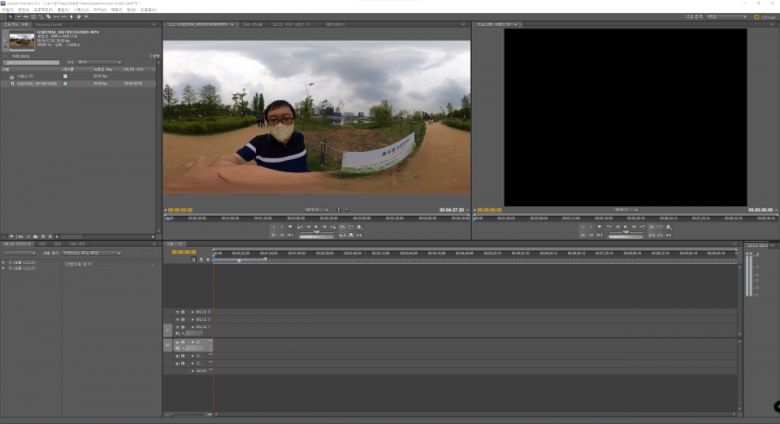The width and height of the screenshot is (780, 424).
Task: Collapse the Video 1 track triangle
Action: point(193,327)
